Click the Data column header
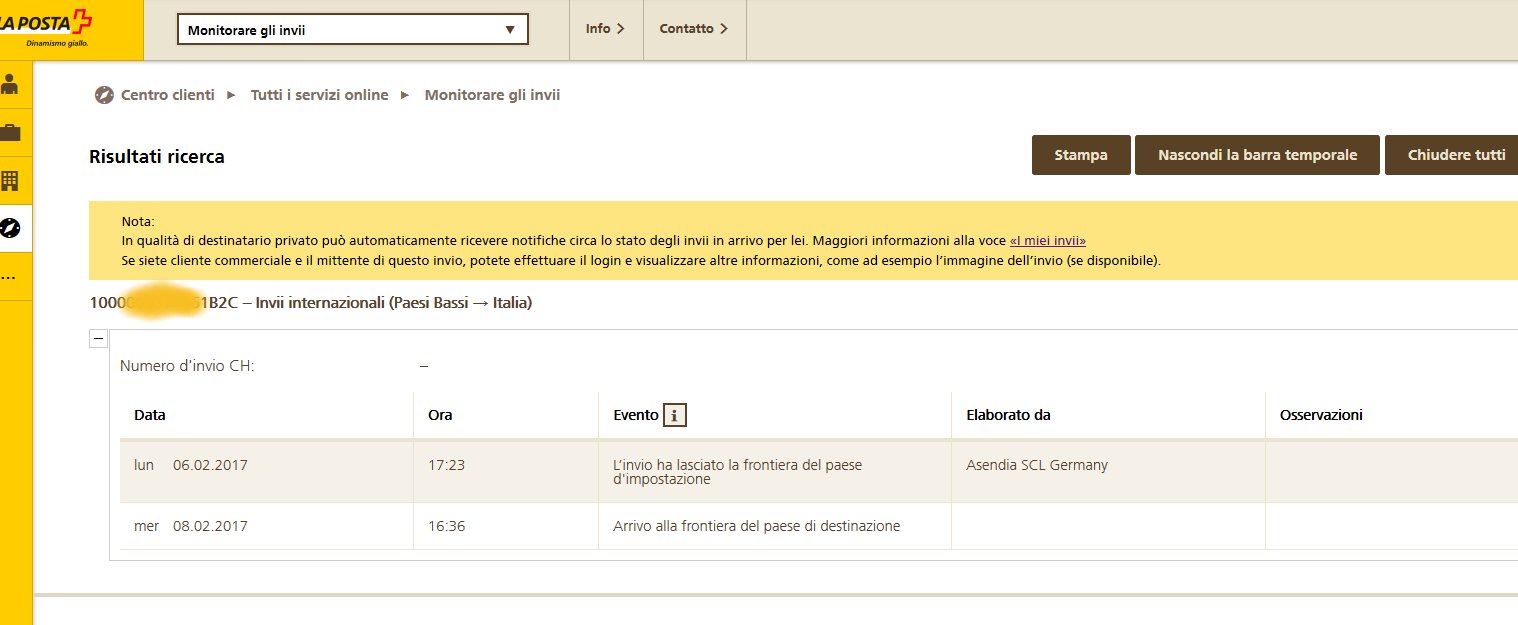This screenshot has width=1518, height=625. point(150,415)
